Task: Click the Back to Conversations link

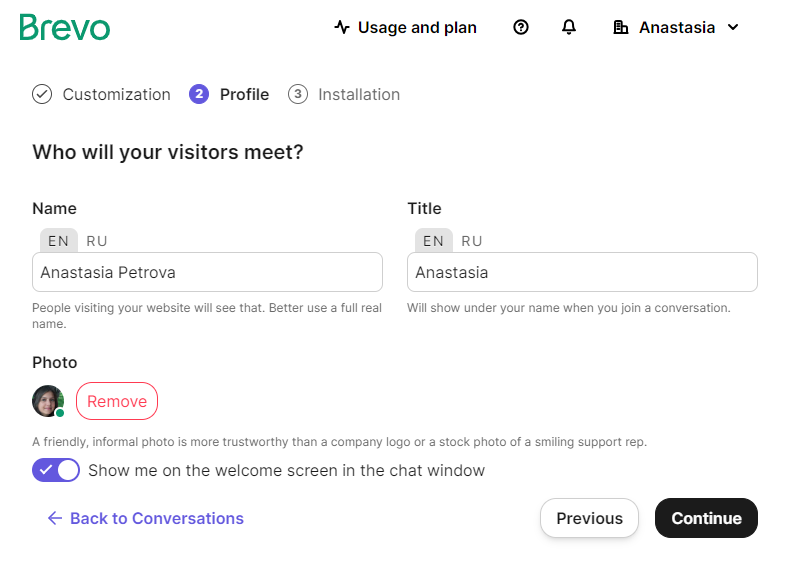Action: point(145,518)
